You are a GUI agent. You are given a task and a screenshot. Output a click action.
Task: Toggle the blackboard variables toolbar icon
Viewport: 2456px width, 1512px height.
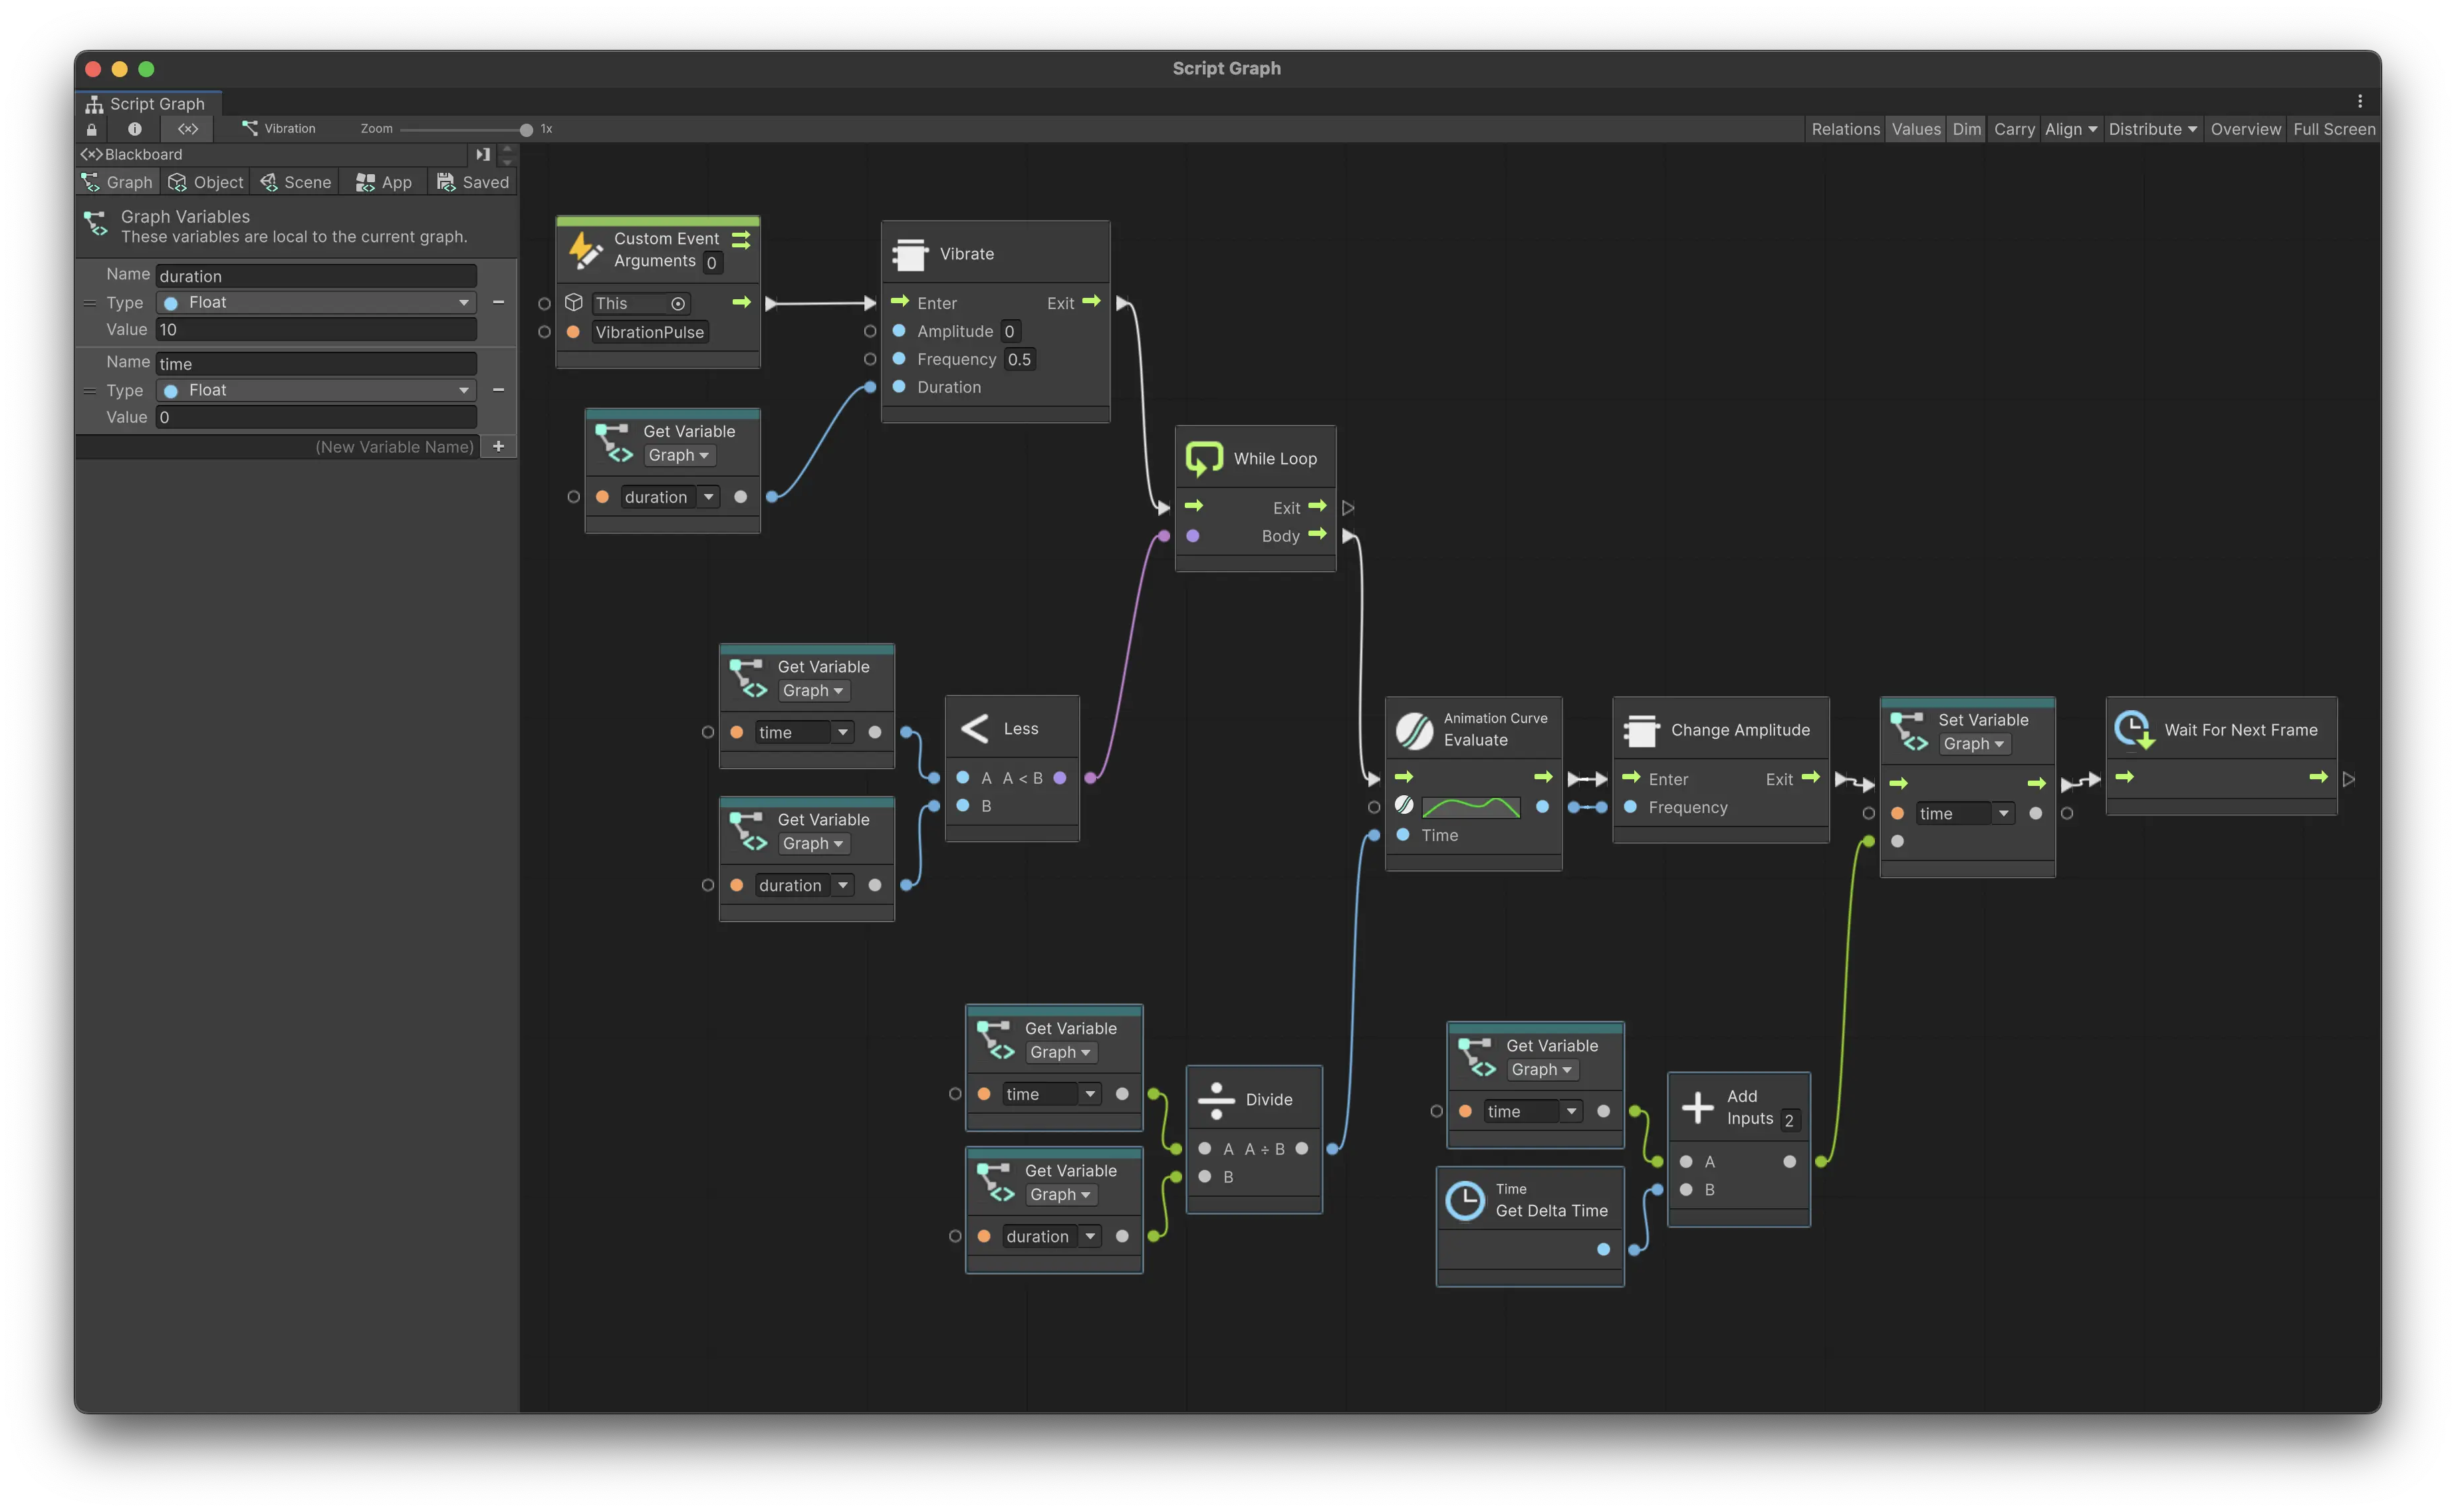(x=188, y=129)
